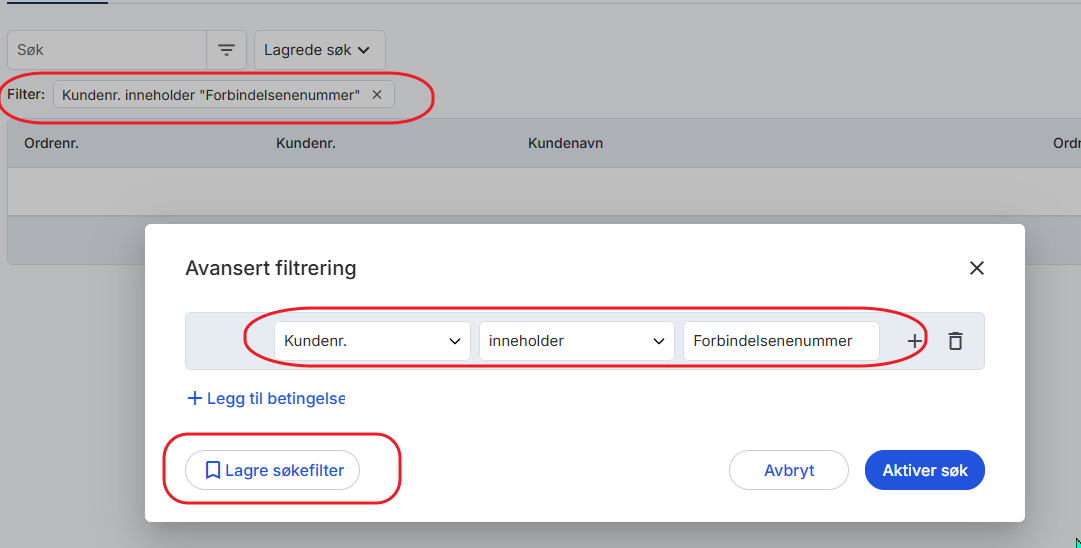
Task: Click the partially visible rightmost column header
Action: coord(1066,143)
